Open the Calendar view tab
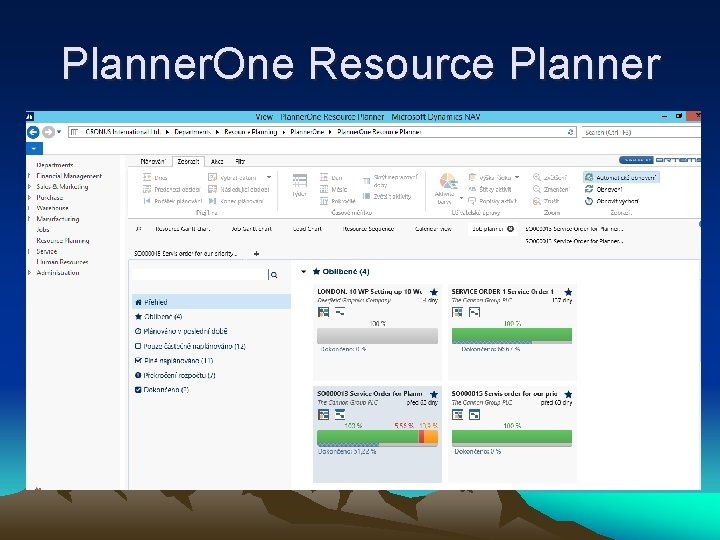 (x=433, y=229)
